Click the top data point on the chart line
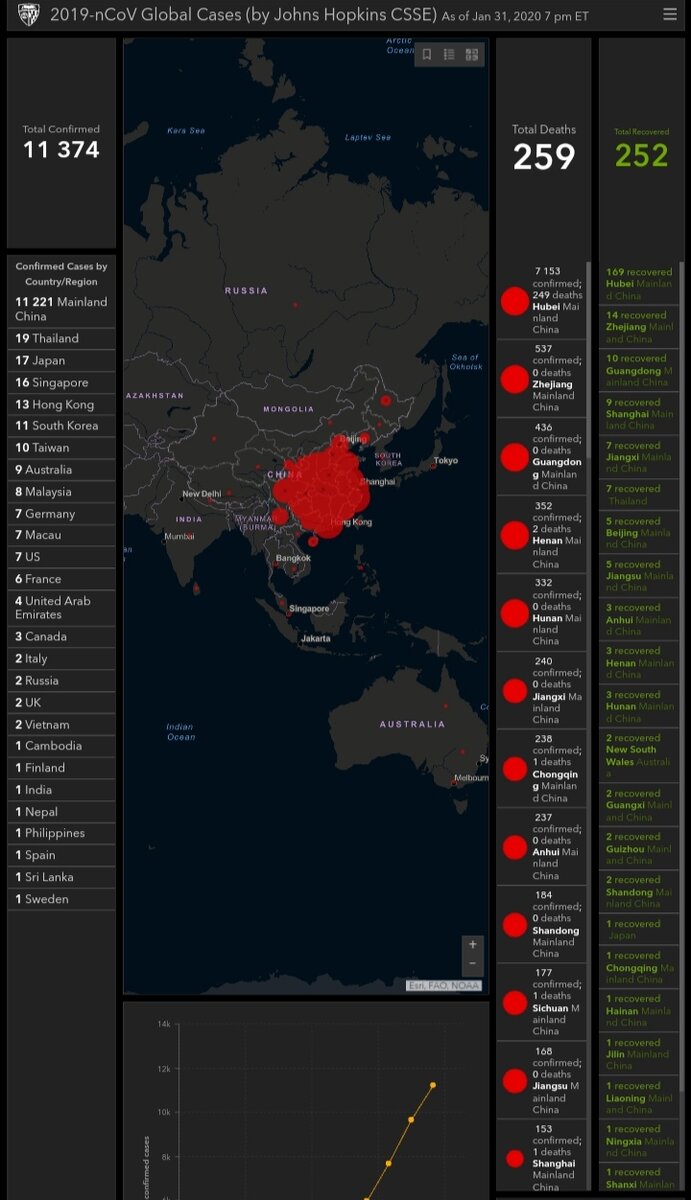 (433, 1085)
